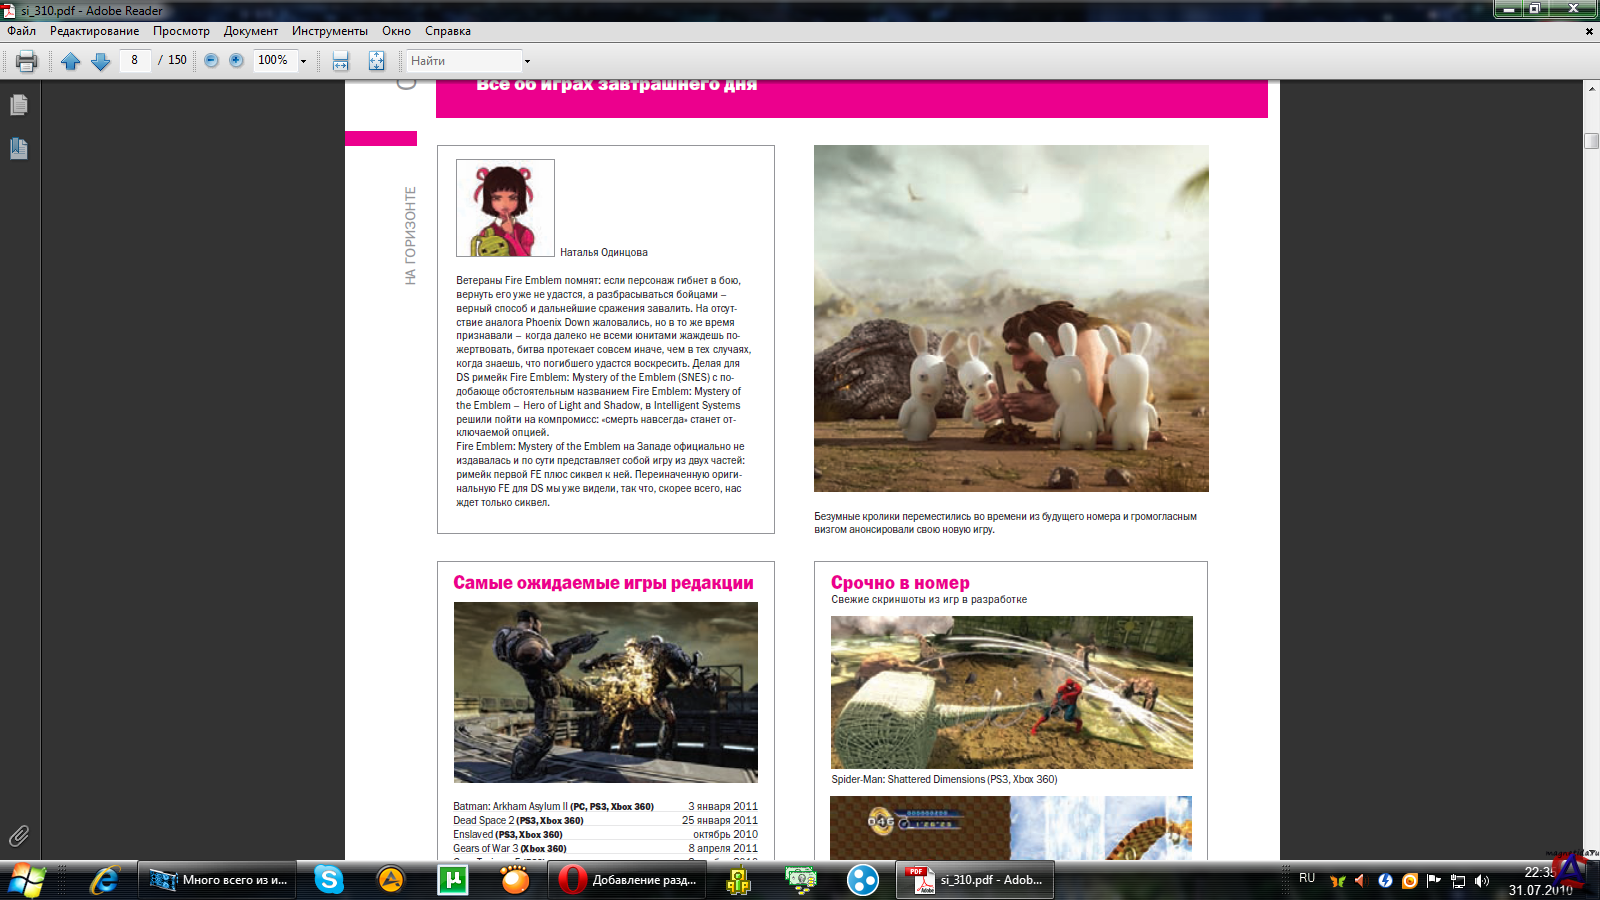Open uTorrent from the taskbar

point(453,880)
